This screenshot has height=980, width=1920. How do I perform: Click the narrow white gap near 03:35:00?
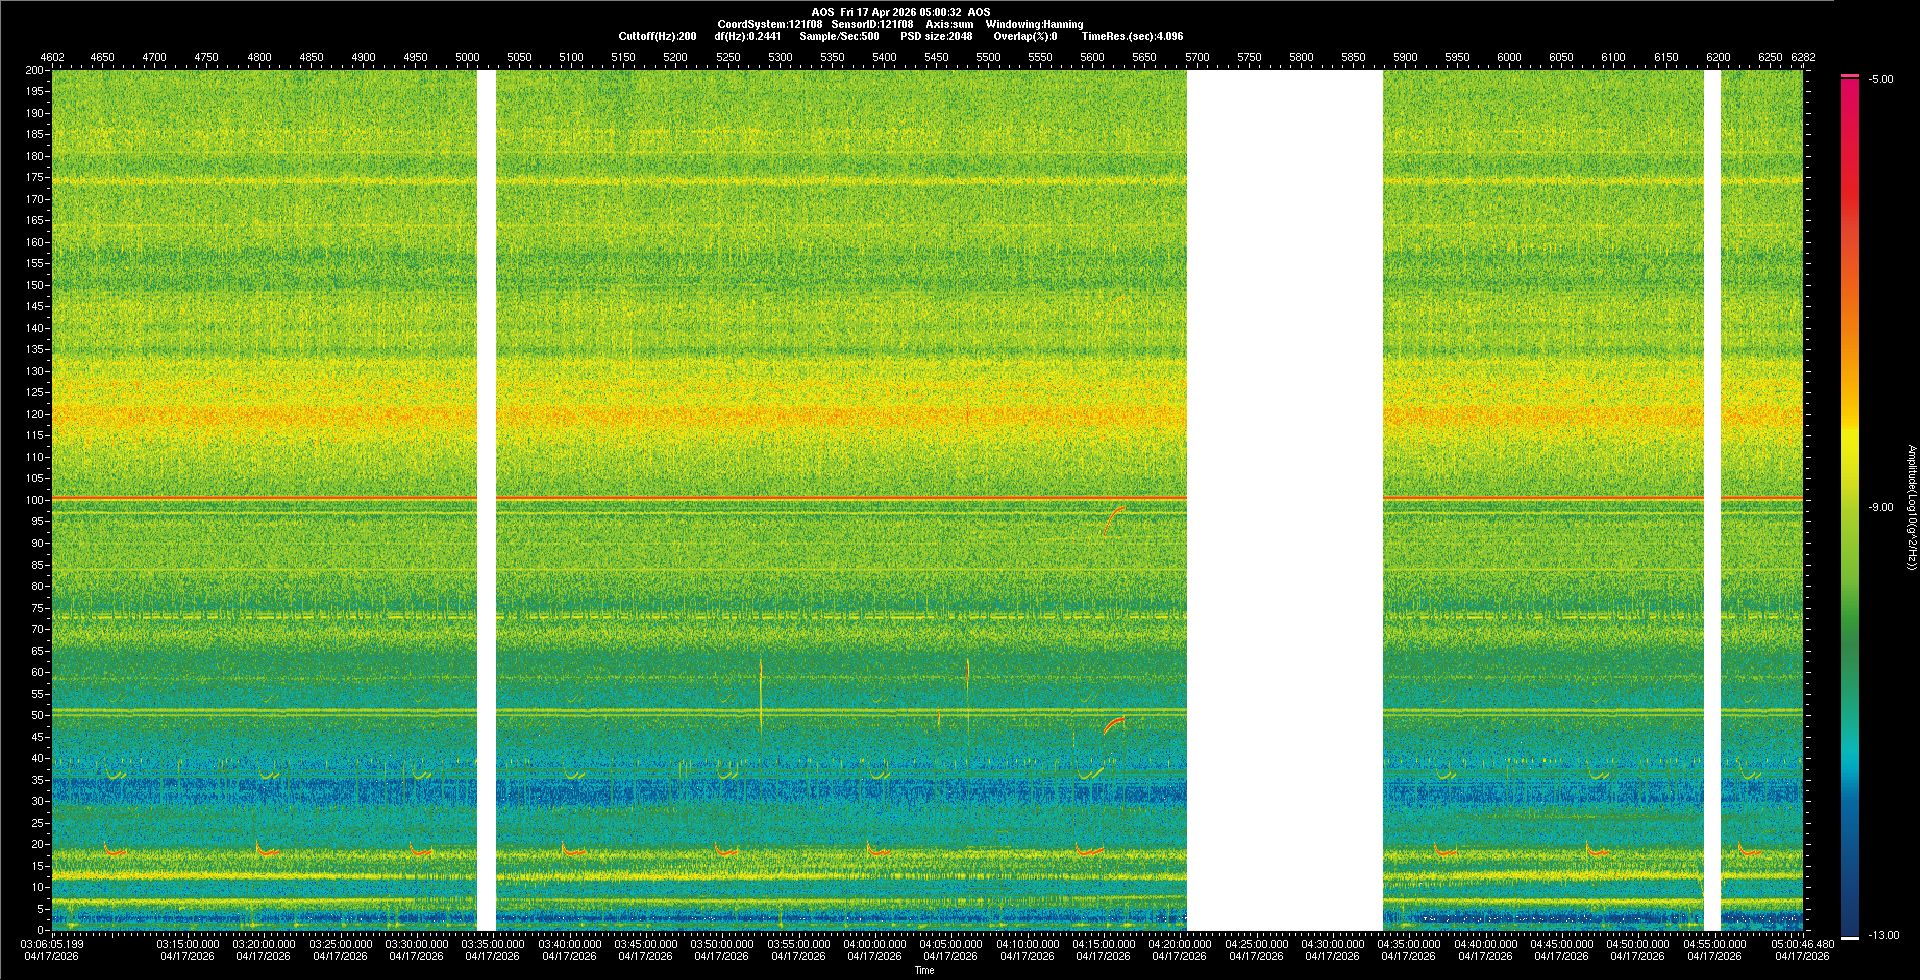486,500
